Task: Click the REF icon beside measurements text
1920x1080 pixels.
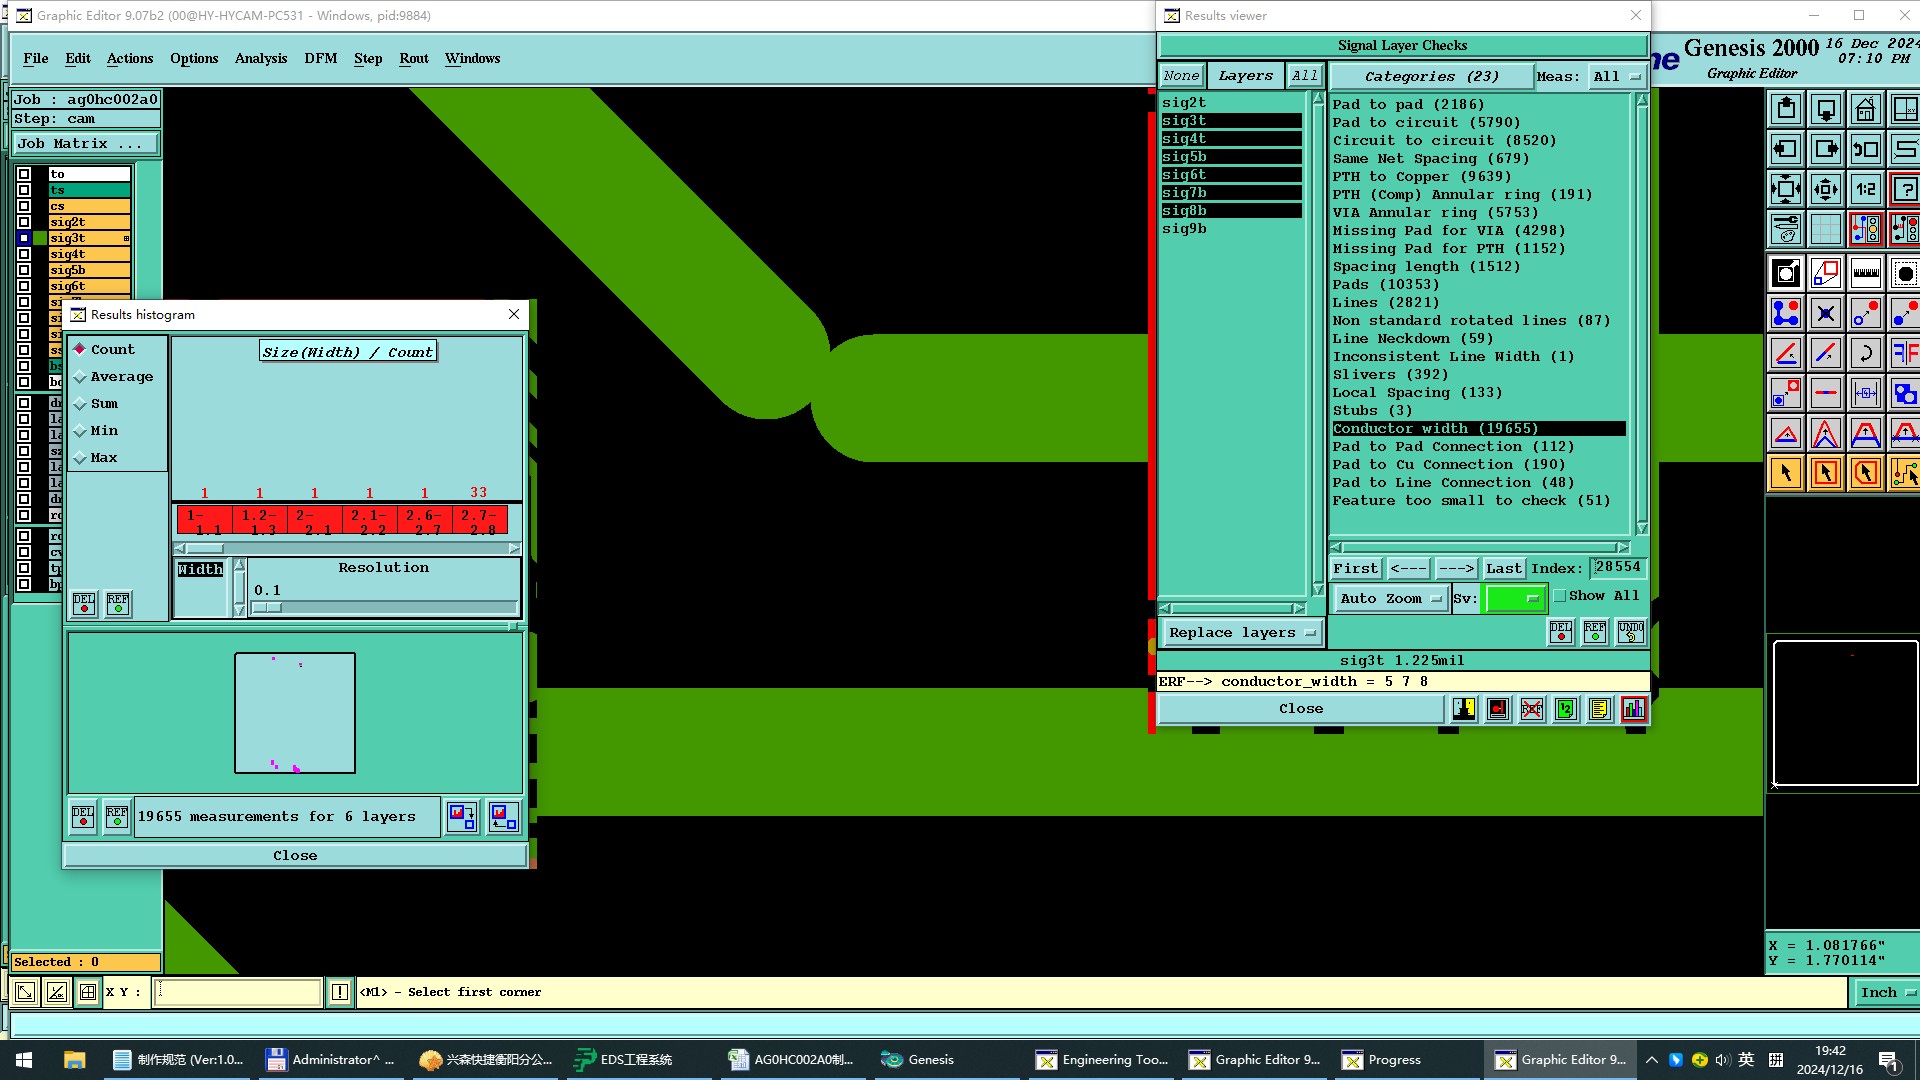Action: pos(117,817)
